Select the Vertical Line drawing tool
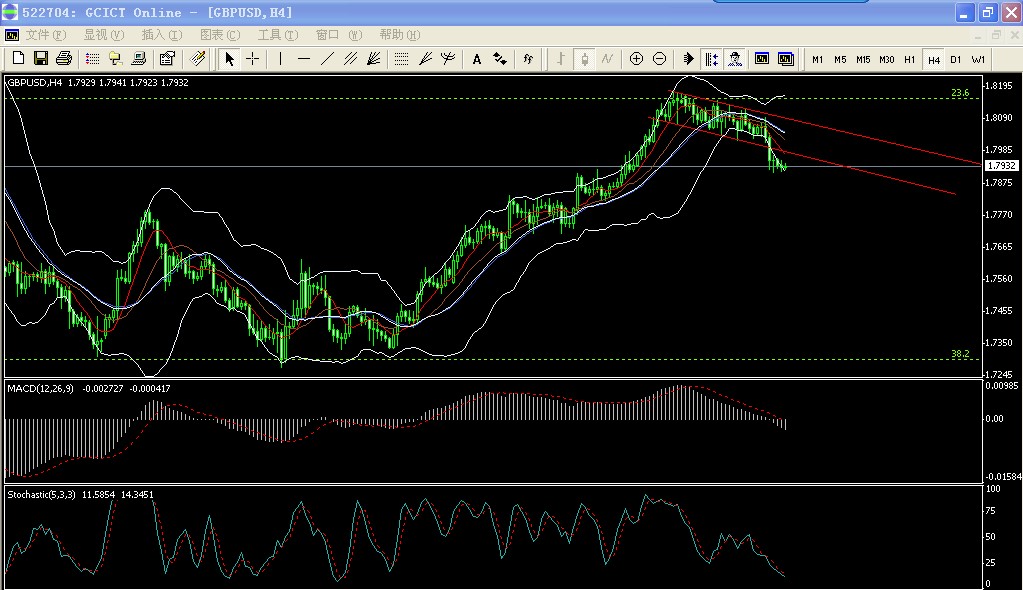 point(281,59)
